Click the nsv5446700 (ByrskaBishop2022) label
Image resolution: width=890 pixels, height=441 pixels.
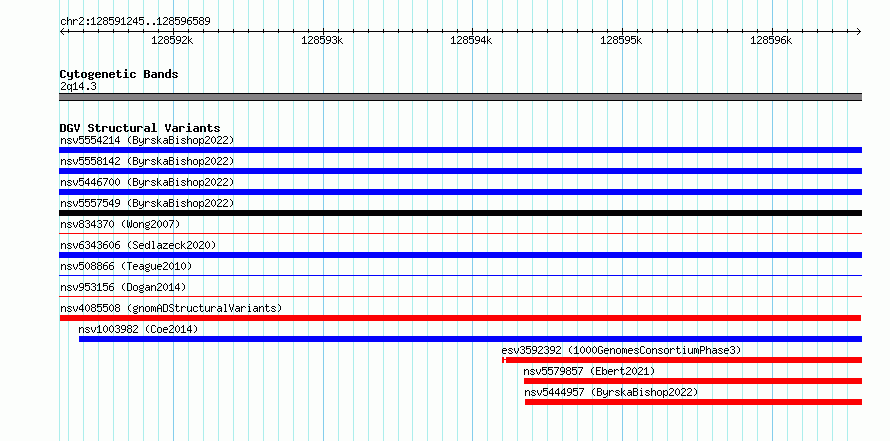pos(147,182)
